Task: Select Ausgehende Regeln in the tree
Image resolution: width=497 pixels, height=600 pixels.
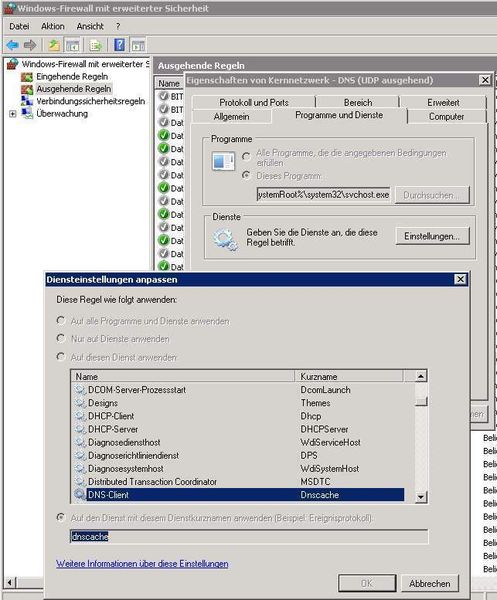Action: pyautogui.click(x=73, y=89)
